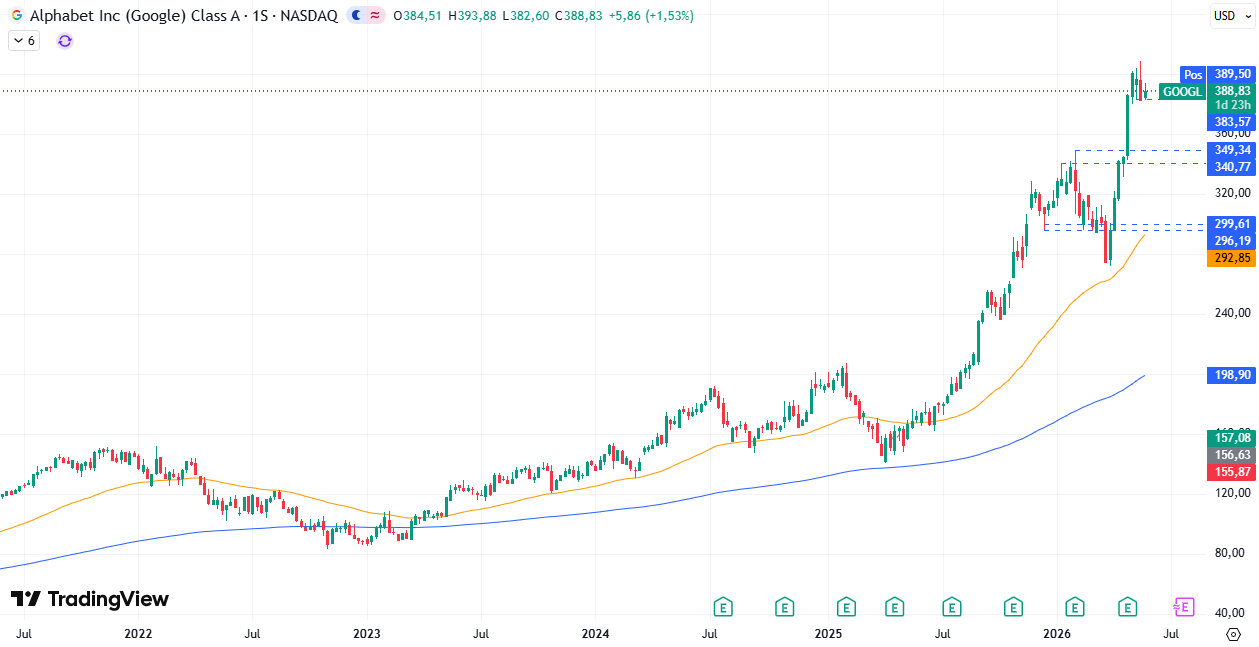Open the earnings marker nearest Jul 2025
The image size is (1259, 647).
pos(952,606)
